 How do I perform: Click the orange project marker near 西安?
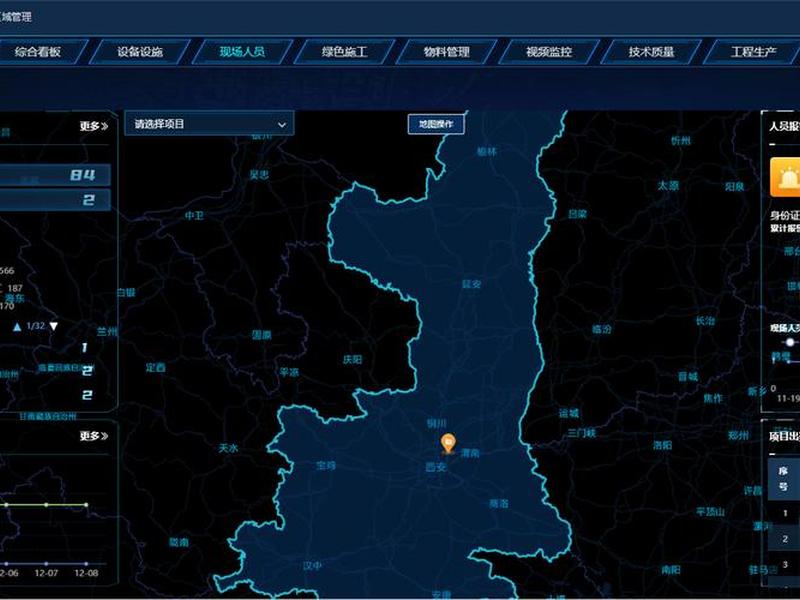(448, 443)
